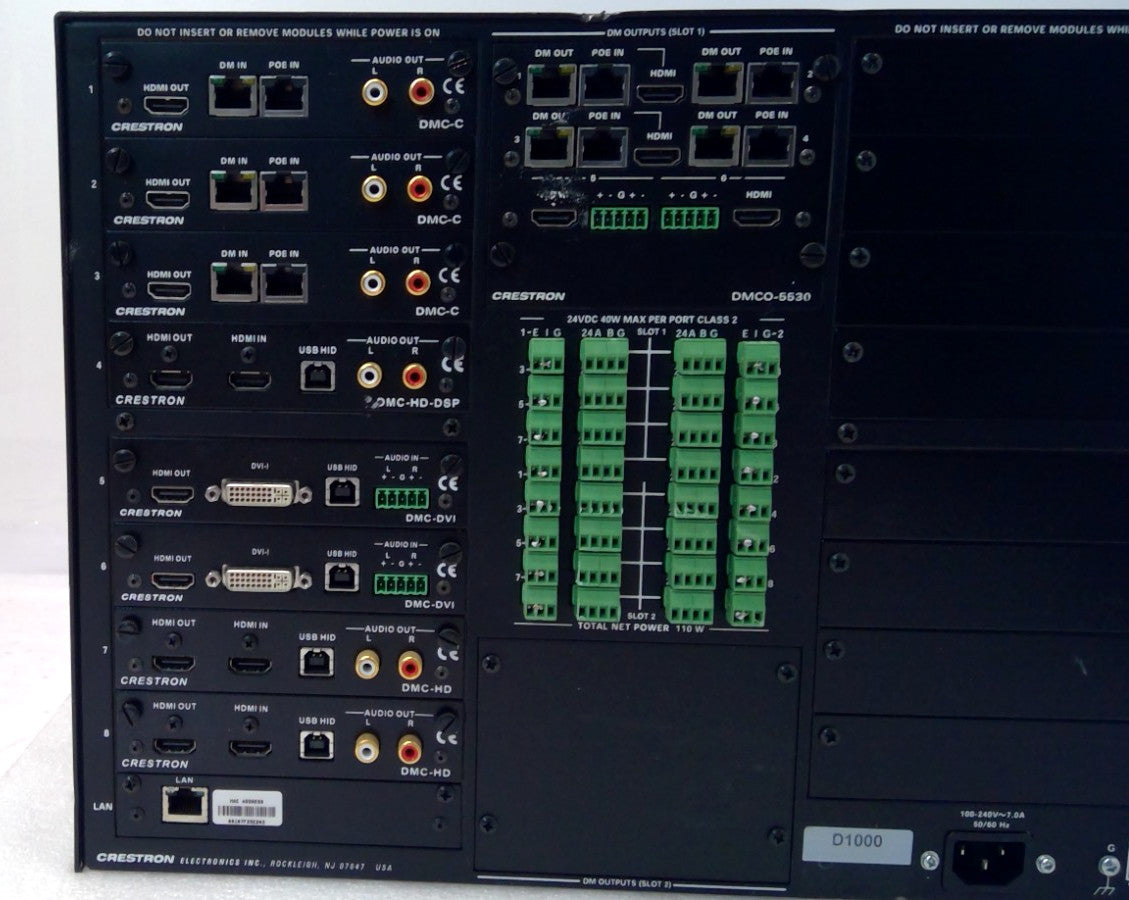Select the HDMI port between DM outputs 3 and 4

click(657, 156)
